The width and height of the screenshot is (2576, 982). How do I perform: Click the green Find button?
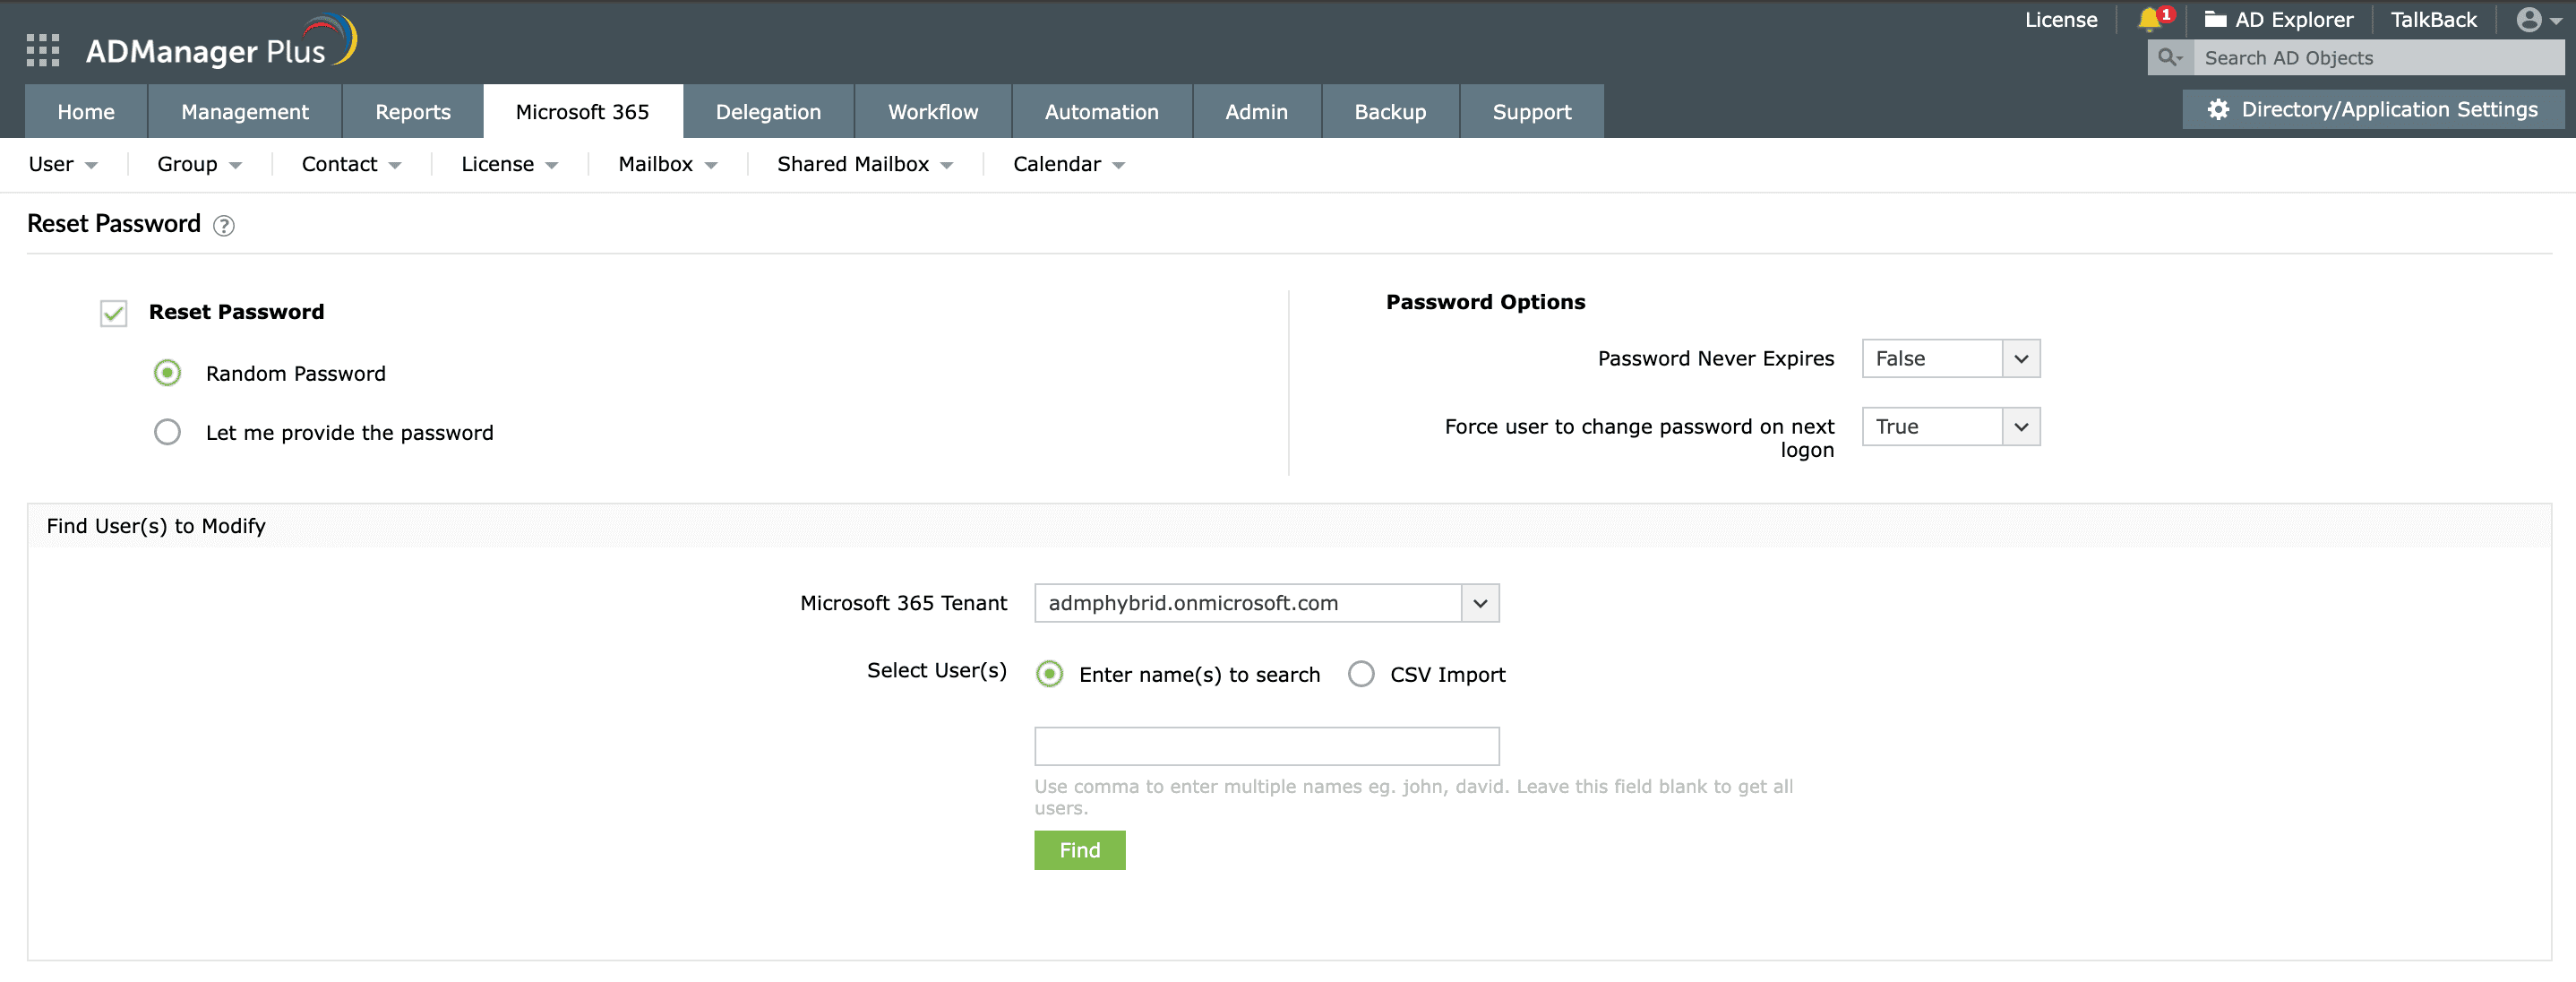(1079, 850)
